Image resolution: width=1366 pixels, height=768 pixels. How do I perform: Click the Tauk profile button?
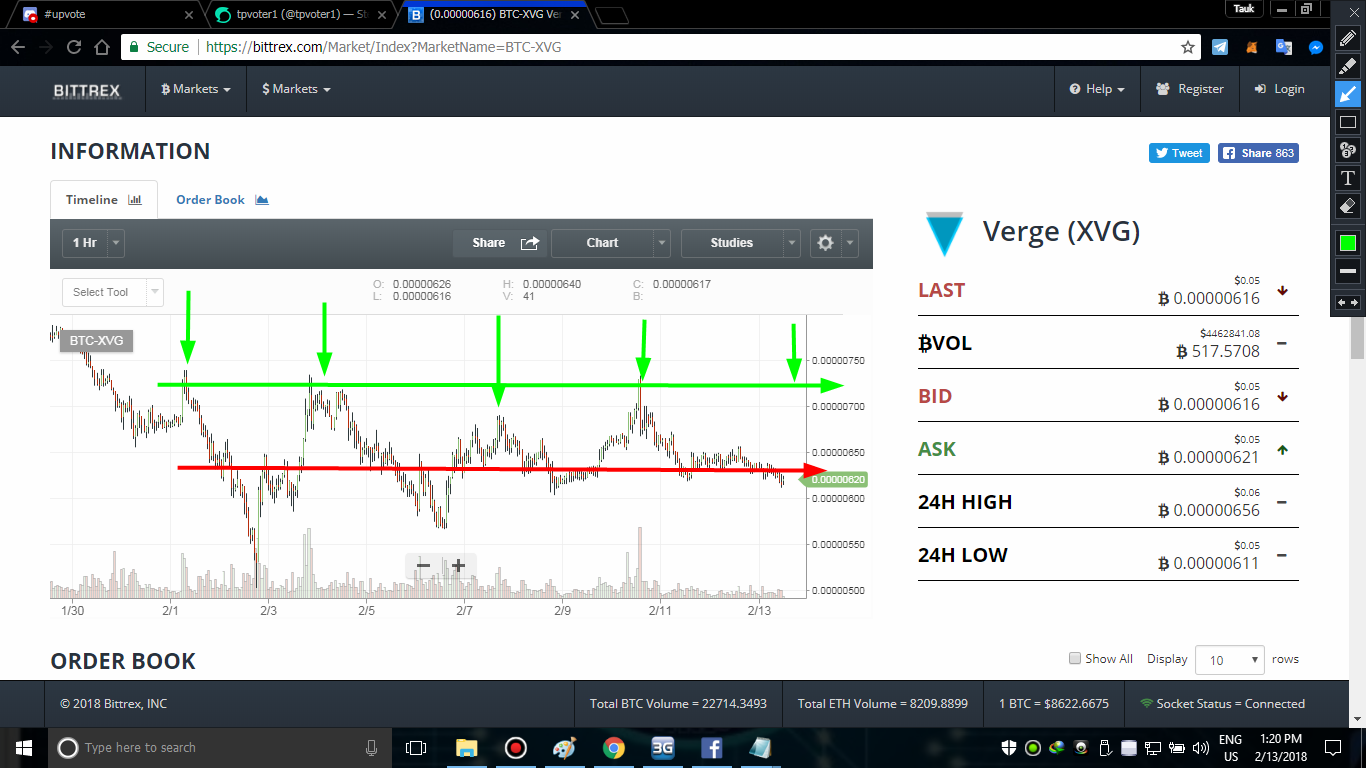(x=1243, y=8)
